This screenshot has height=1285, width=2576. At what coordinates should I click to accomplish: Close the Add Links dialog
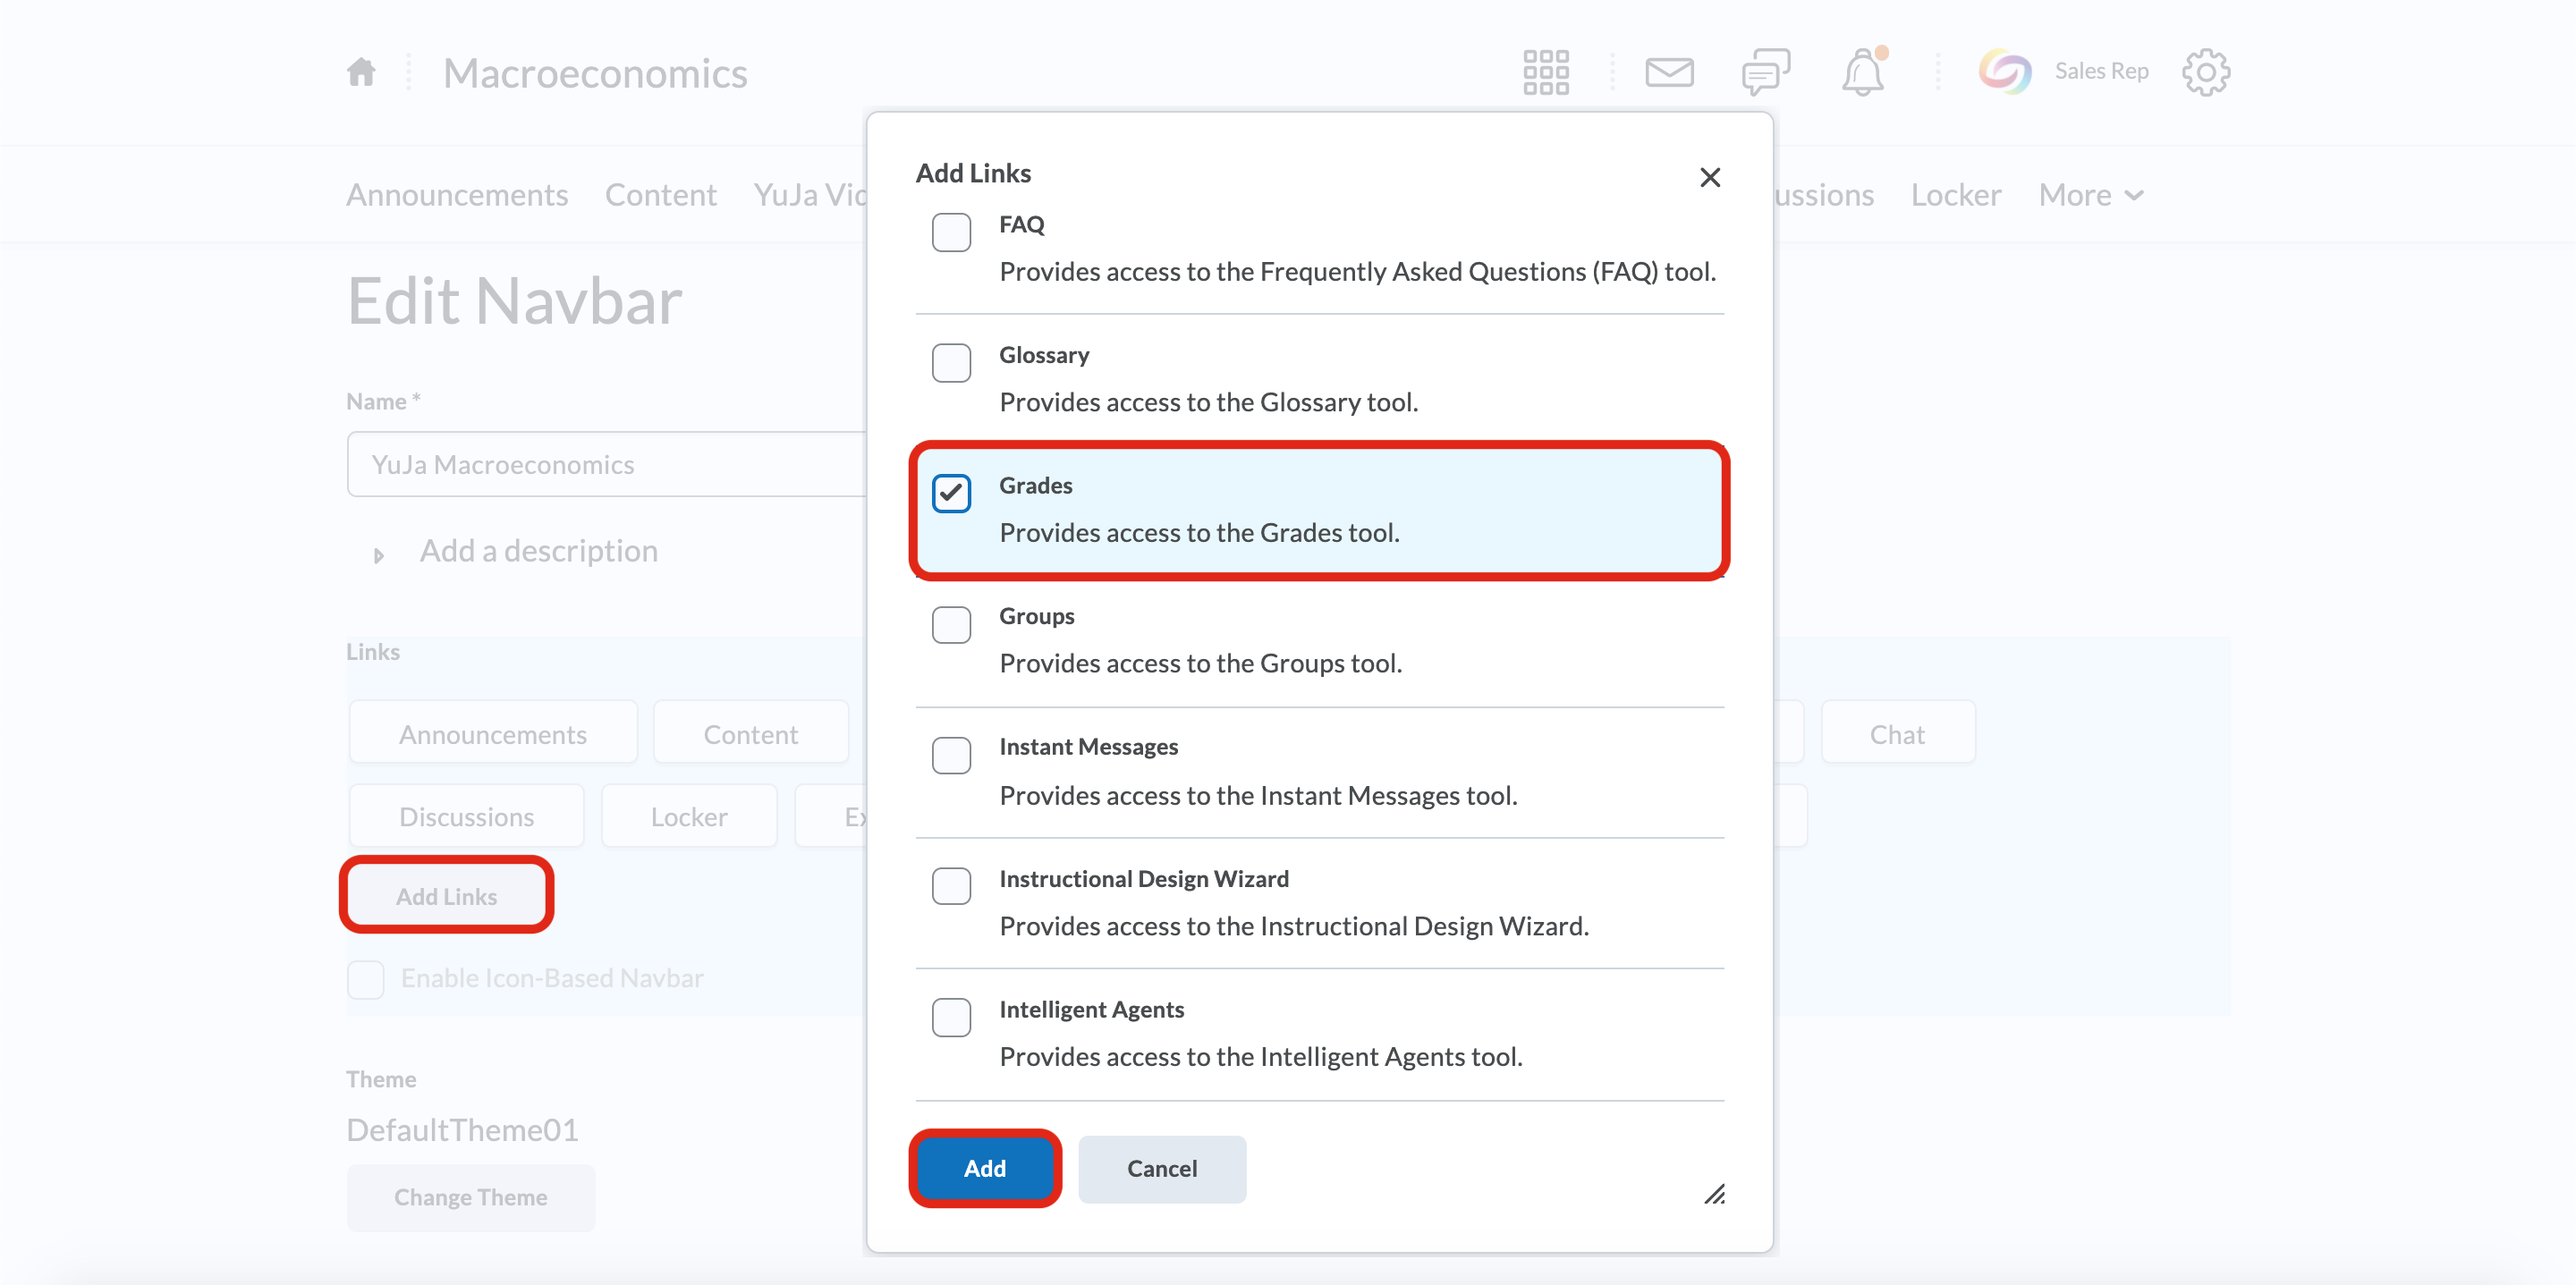pyautogui.click(x=1709, y=177)
